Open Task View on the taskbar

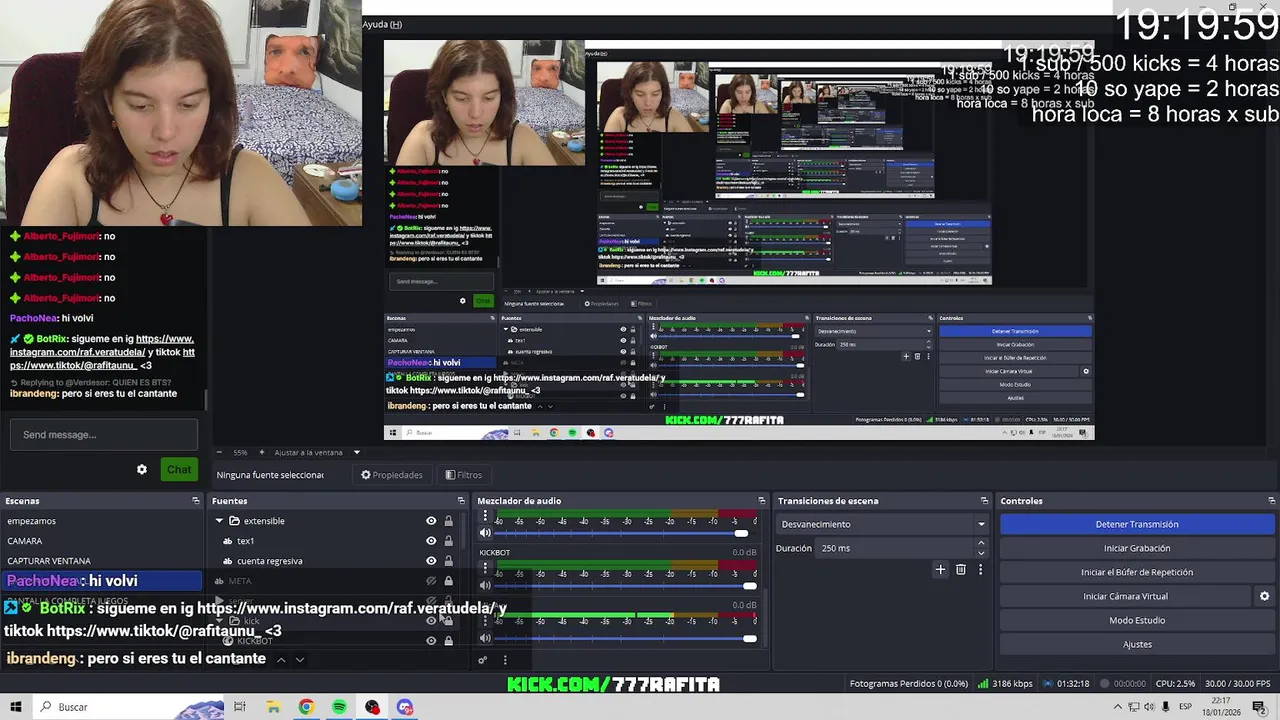click(x=240, y=707)
